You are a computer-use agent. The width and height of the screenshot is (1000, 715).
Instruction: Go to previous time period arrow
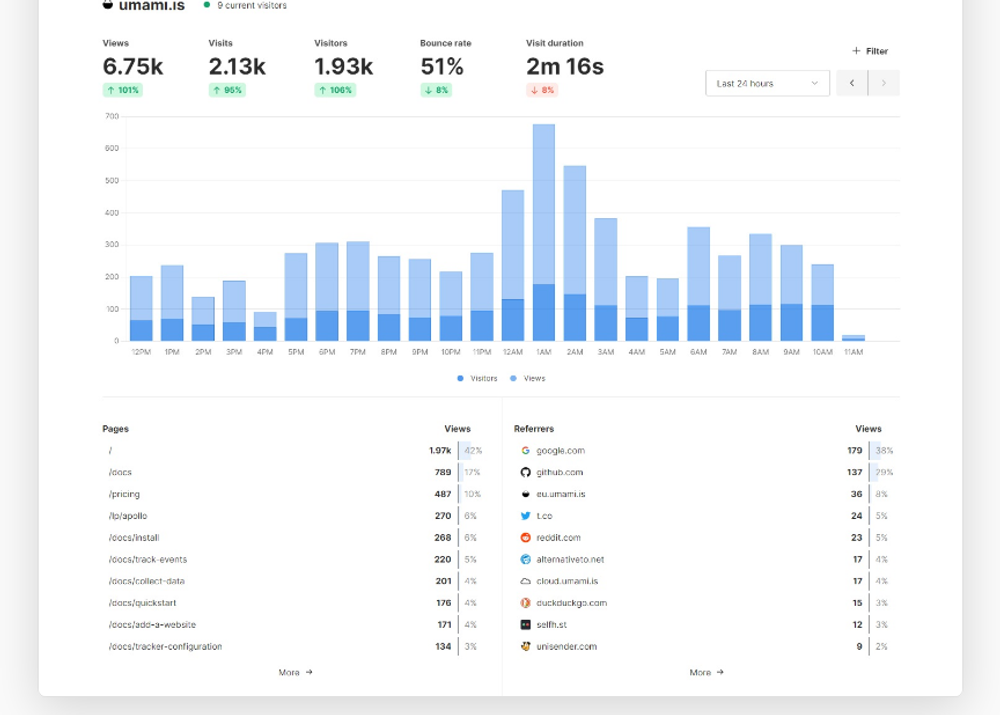pyautogui.click(x=851, y=84)
